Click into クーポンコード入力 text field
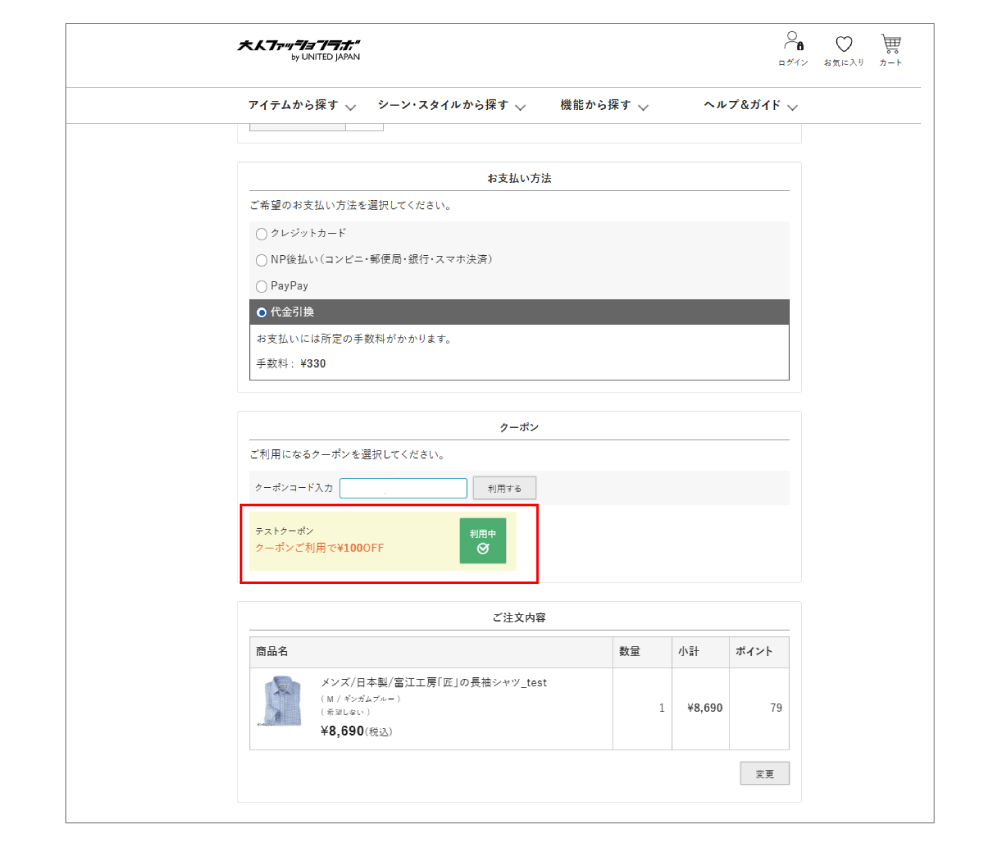1000x850 pixels. (403, 488)
